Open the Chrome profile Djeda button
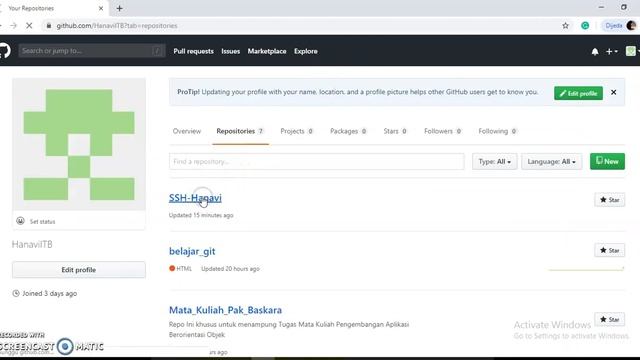The image size is (640, 360). [x=620, y=26]
